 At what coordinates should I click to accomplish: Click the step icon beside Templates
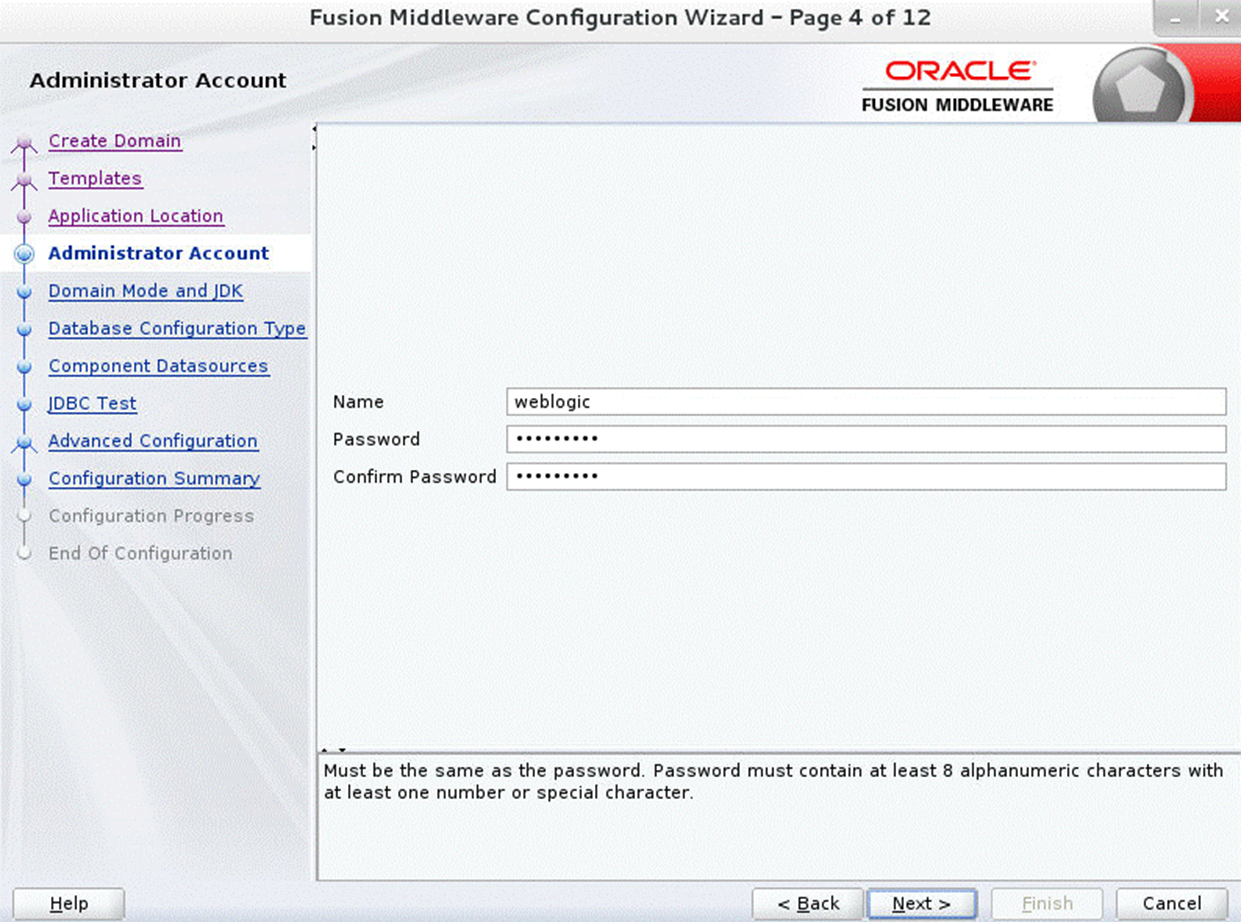[25, 178]
